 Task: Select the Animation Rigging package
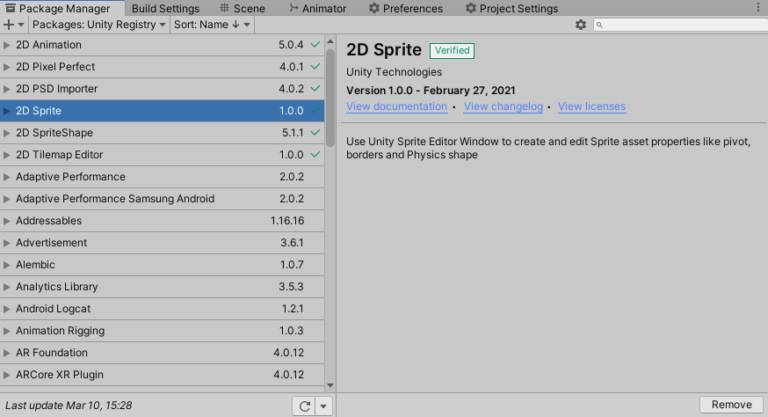click(162, 331)
